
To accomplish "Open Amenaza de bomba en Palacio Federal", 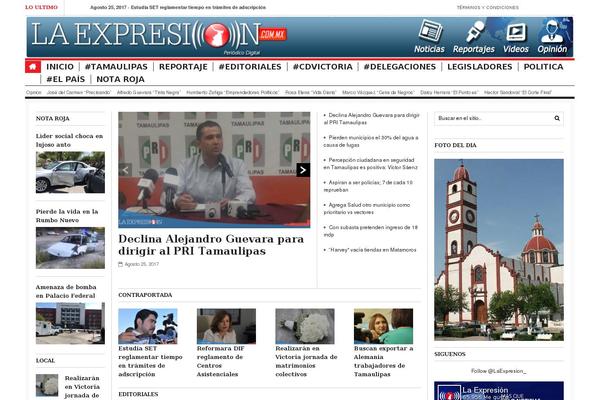I will tap(66, 291).
